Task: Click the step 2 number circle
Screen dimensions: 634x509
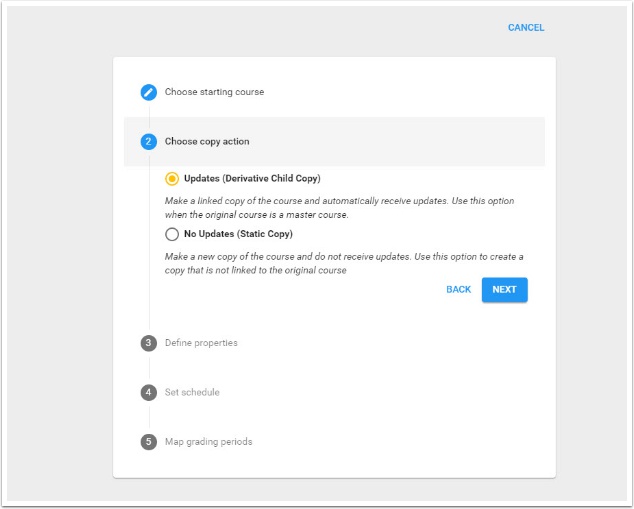Action: tap(149, 142)
